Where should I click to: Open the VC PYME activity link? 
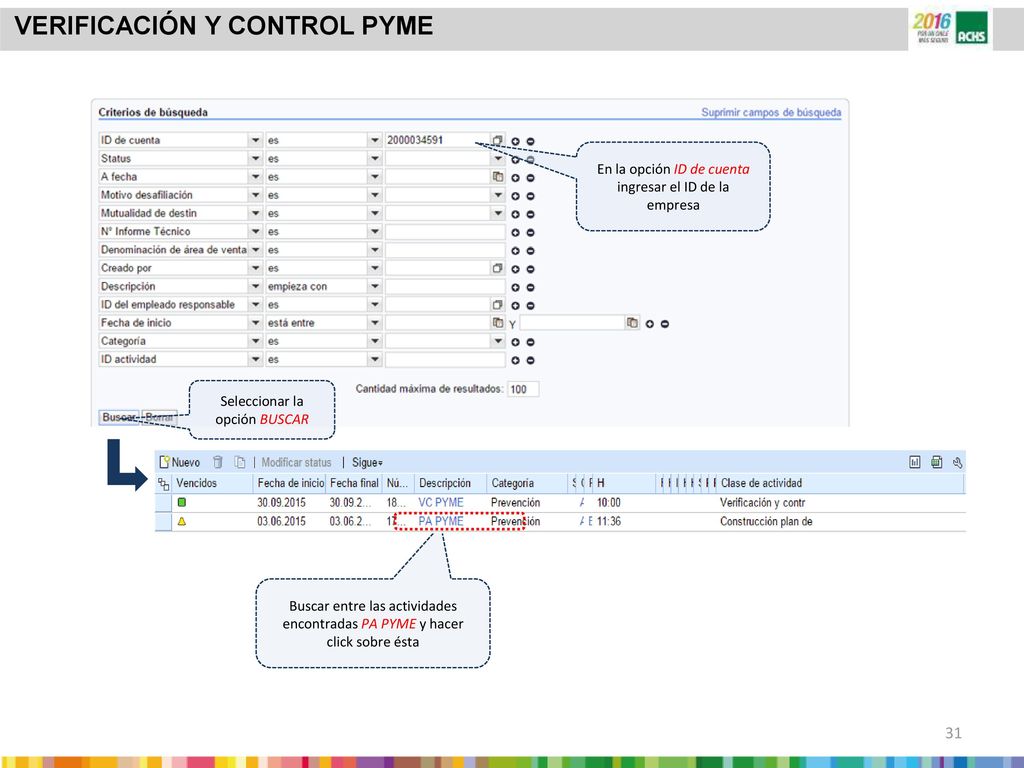[x=441, y=503]
